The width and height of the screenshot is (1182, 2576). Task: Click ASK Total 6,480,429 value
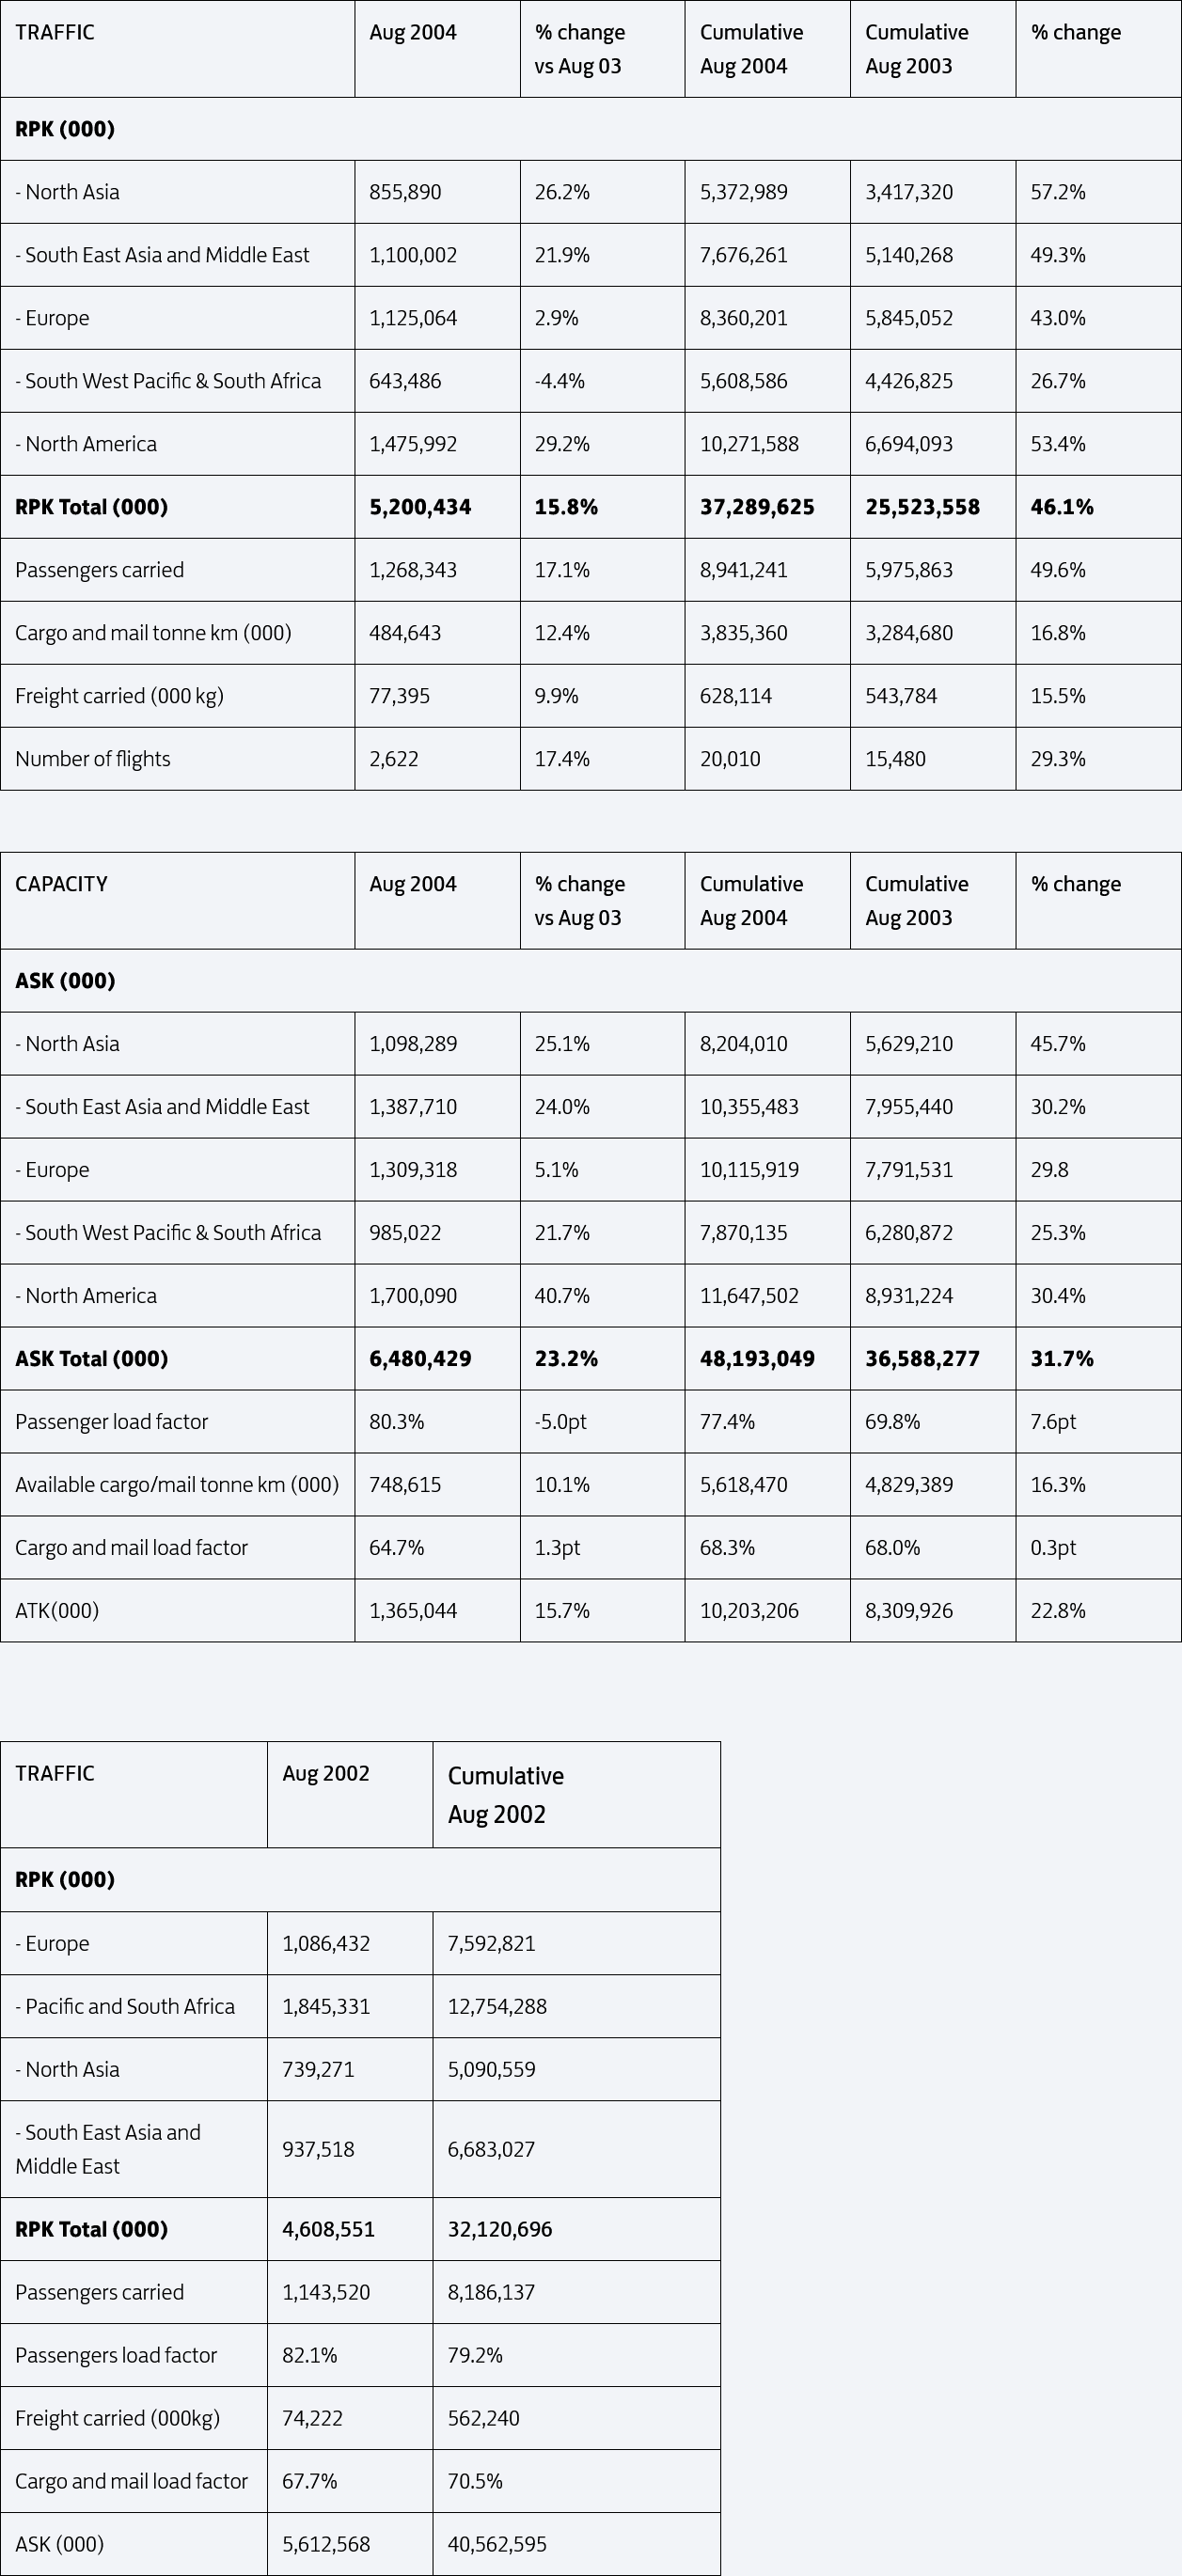click(x=437, y=1359)
